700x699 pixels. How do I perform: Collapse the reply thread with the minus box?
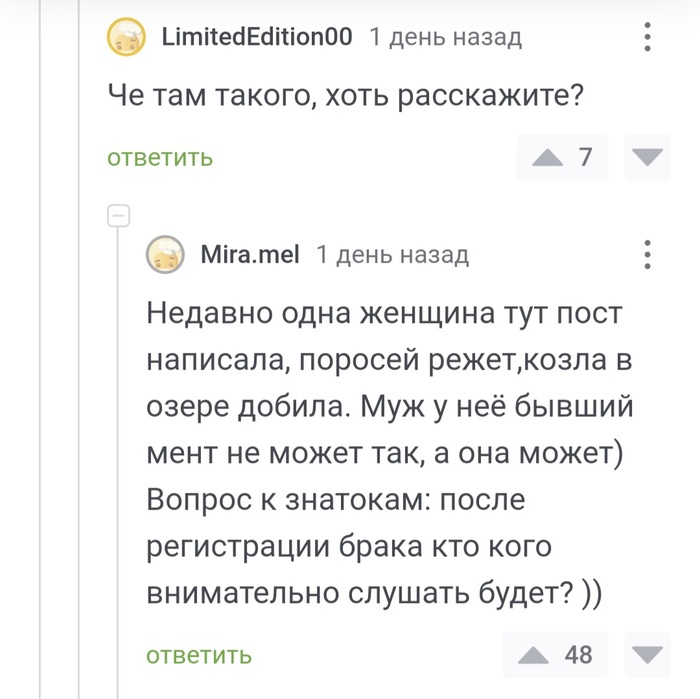point(118,215)
